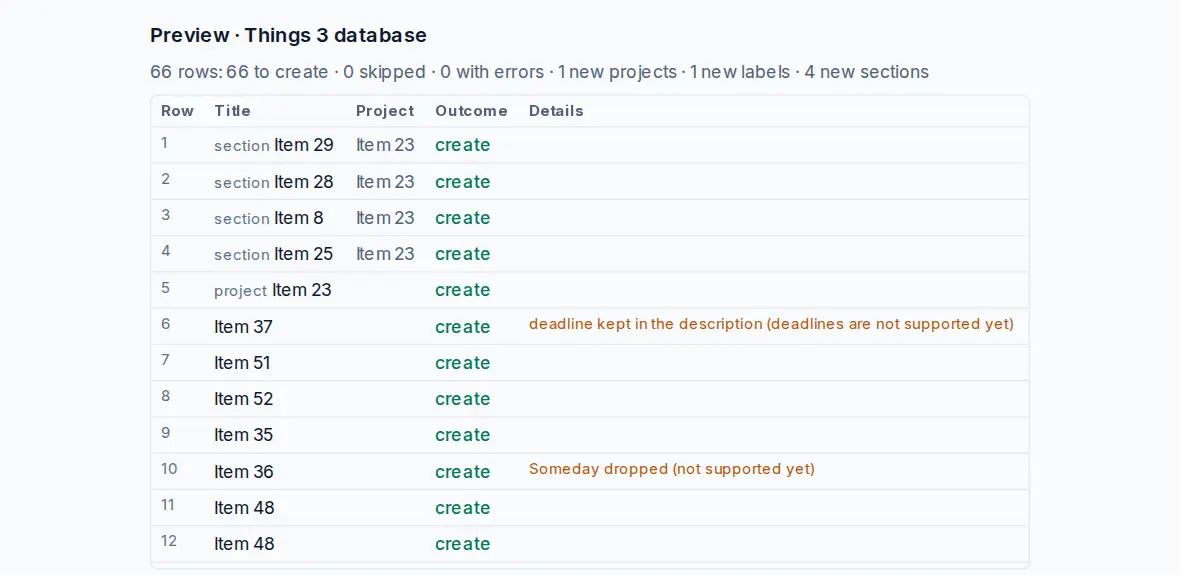Screen dimensions: 1180x575
Task: Click "create" outcome for Item 51
Action: point(463,364)
